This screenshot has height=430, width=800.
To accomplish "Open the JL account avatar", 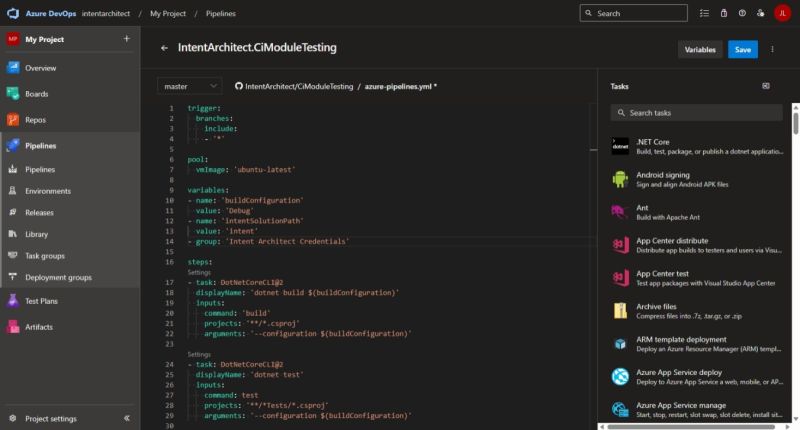I will pyautogui.click(x=782, y=13).
